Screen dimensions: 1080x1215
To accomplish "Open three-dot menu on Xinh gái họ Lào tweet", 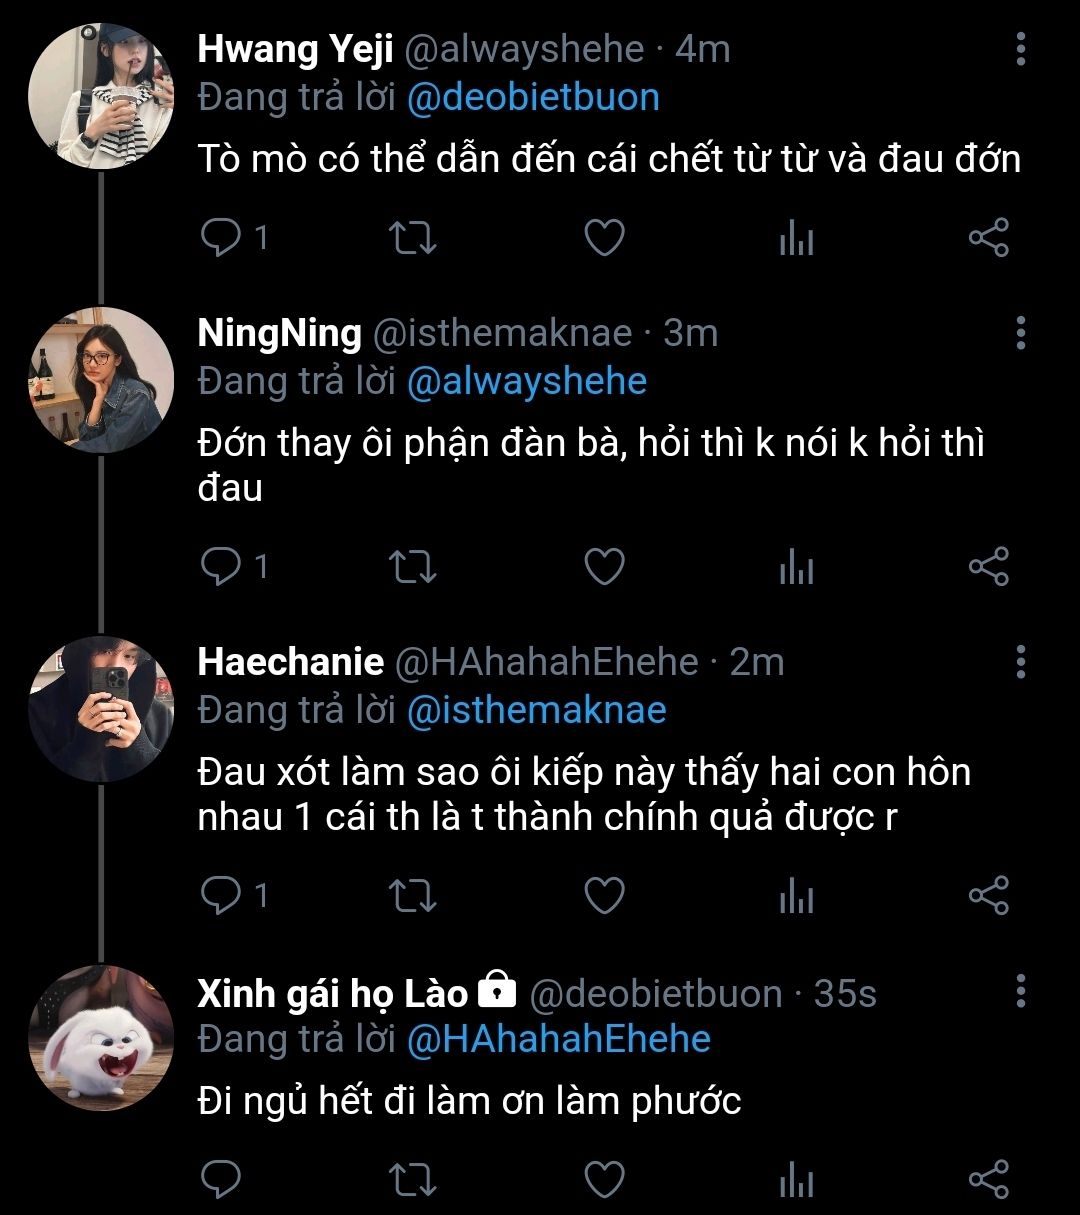I will pyautogui.click(x=1020, y=990).
